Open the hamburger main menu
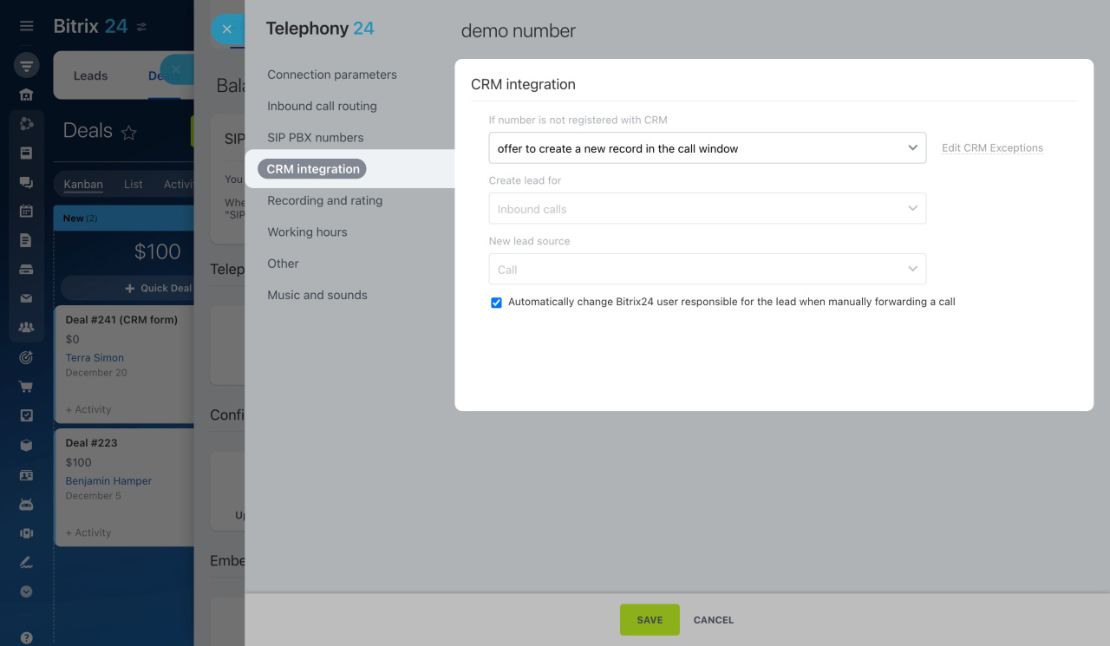Viewport: 1110px width, 646px height. (26, 26)
